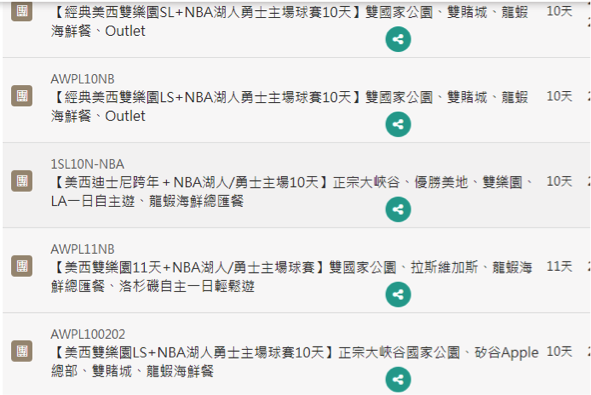Click tour code AWPL11NB

pos(83,250)
